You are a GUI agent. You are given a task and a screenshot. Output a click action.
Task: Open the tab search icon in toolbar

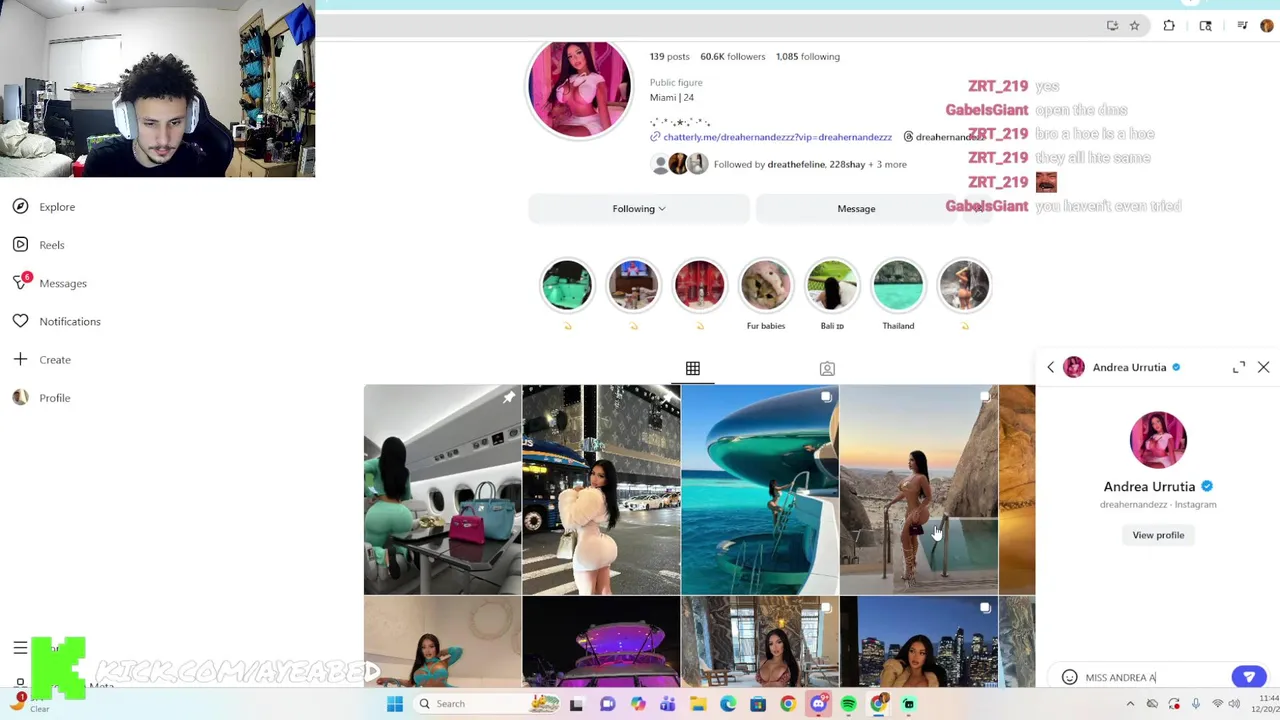point(1205,26)
